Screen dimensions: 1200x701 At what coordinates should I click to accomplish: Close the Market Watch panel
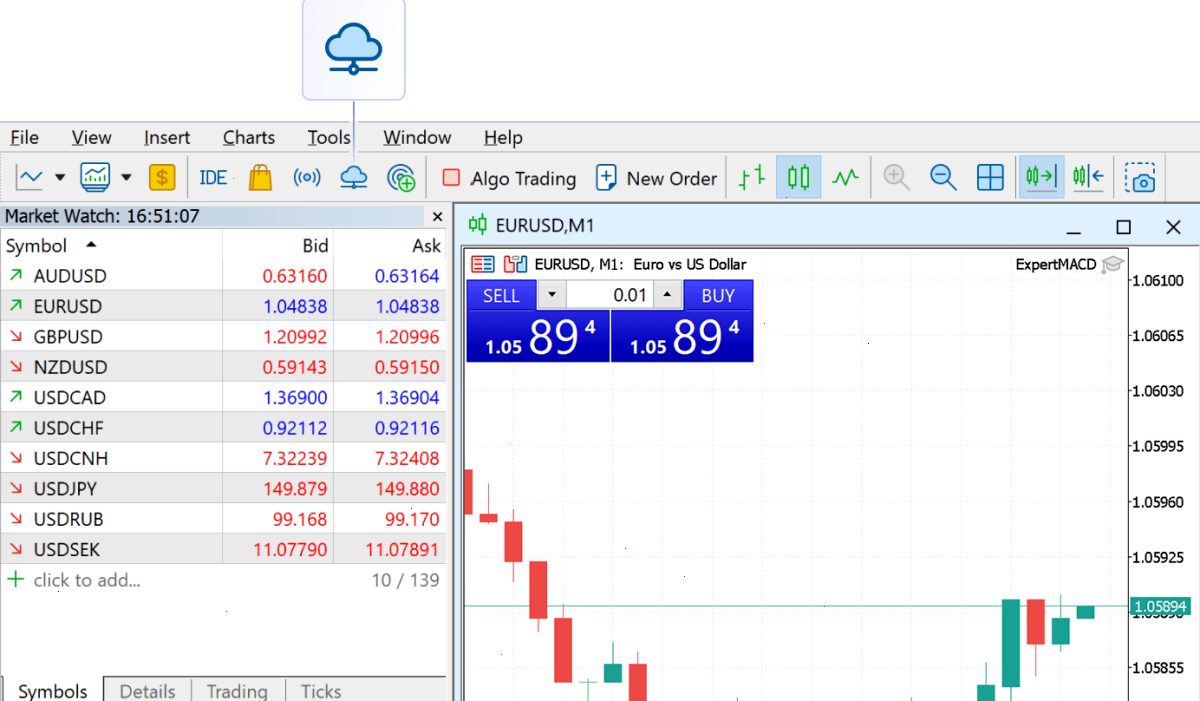[437, 216]
